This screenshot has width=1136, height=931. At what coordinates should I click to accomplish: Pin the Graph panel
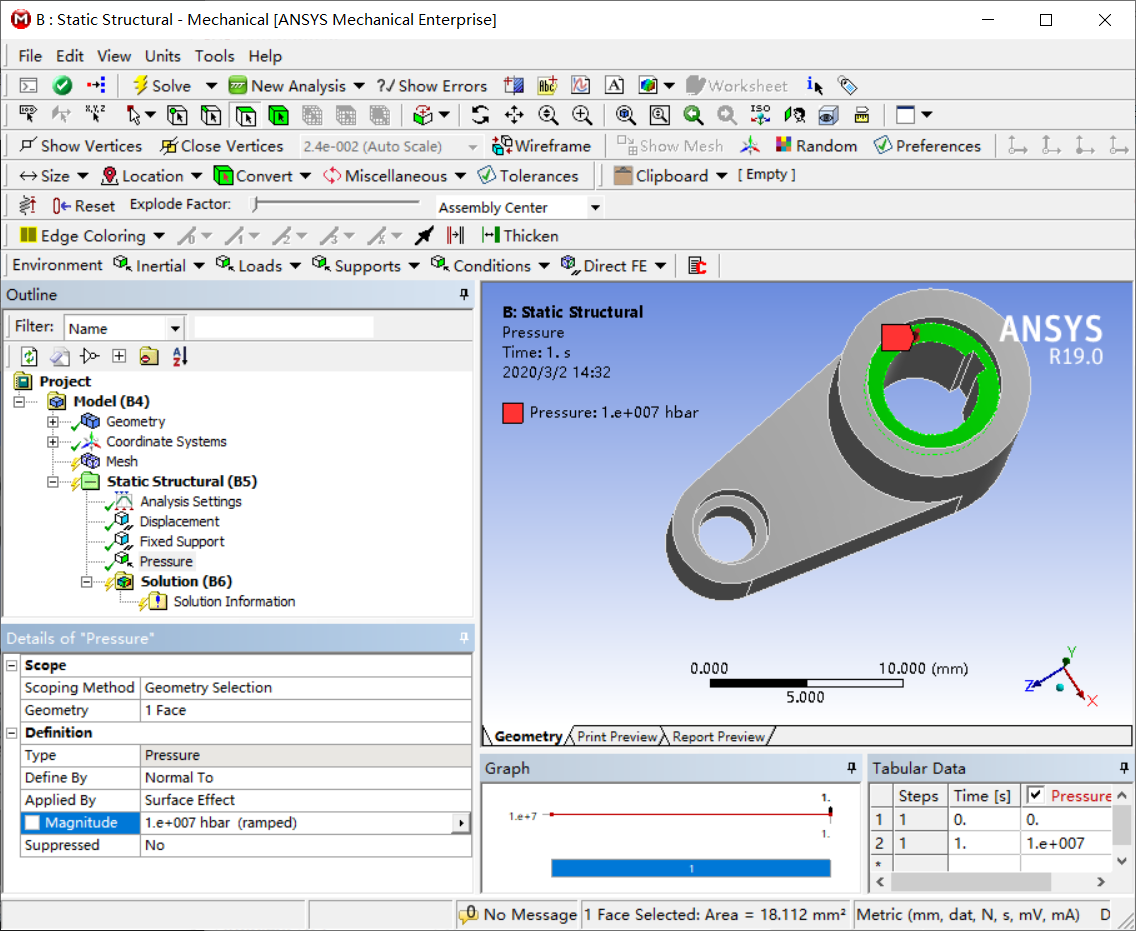pos(851,768)
